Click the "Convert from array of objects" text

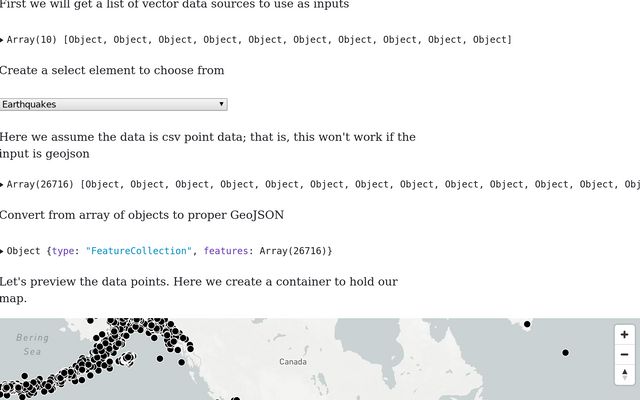pos(141,215)
